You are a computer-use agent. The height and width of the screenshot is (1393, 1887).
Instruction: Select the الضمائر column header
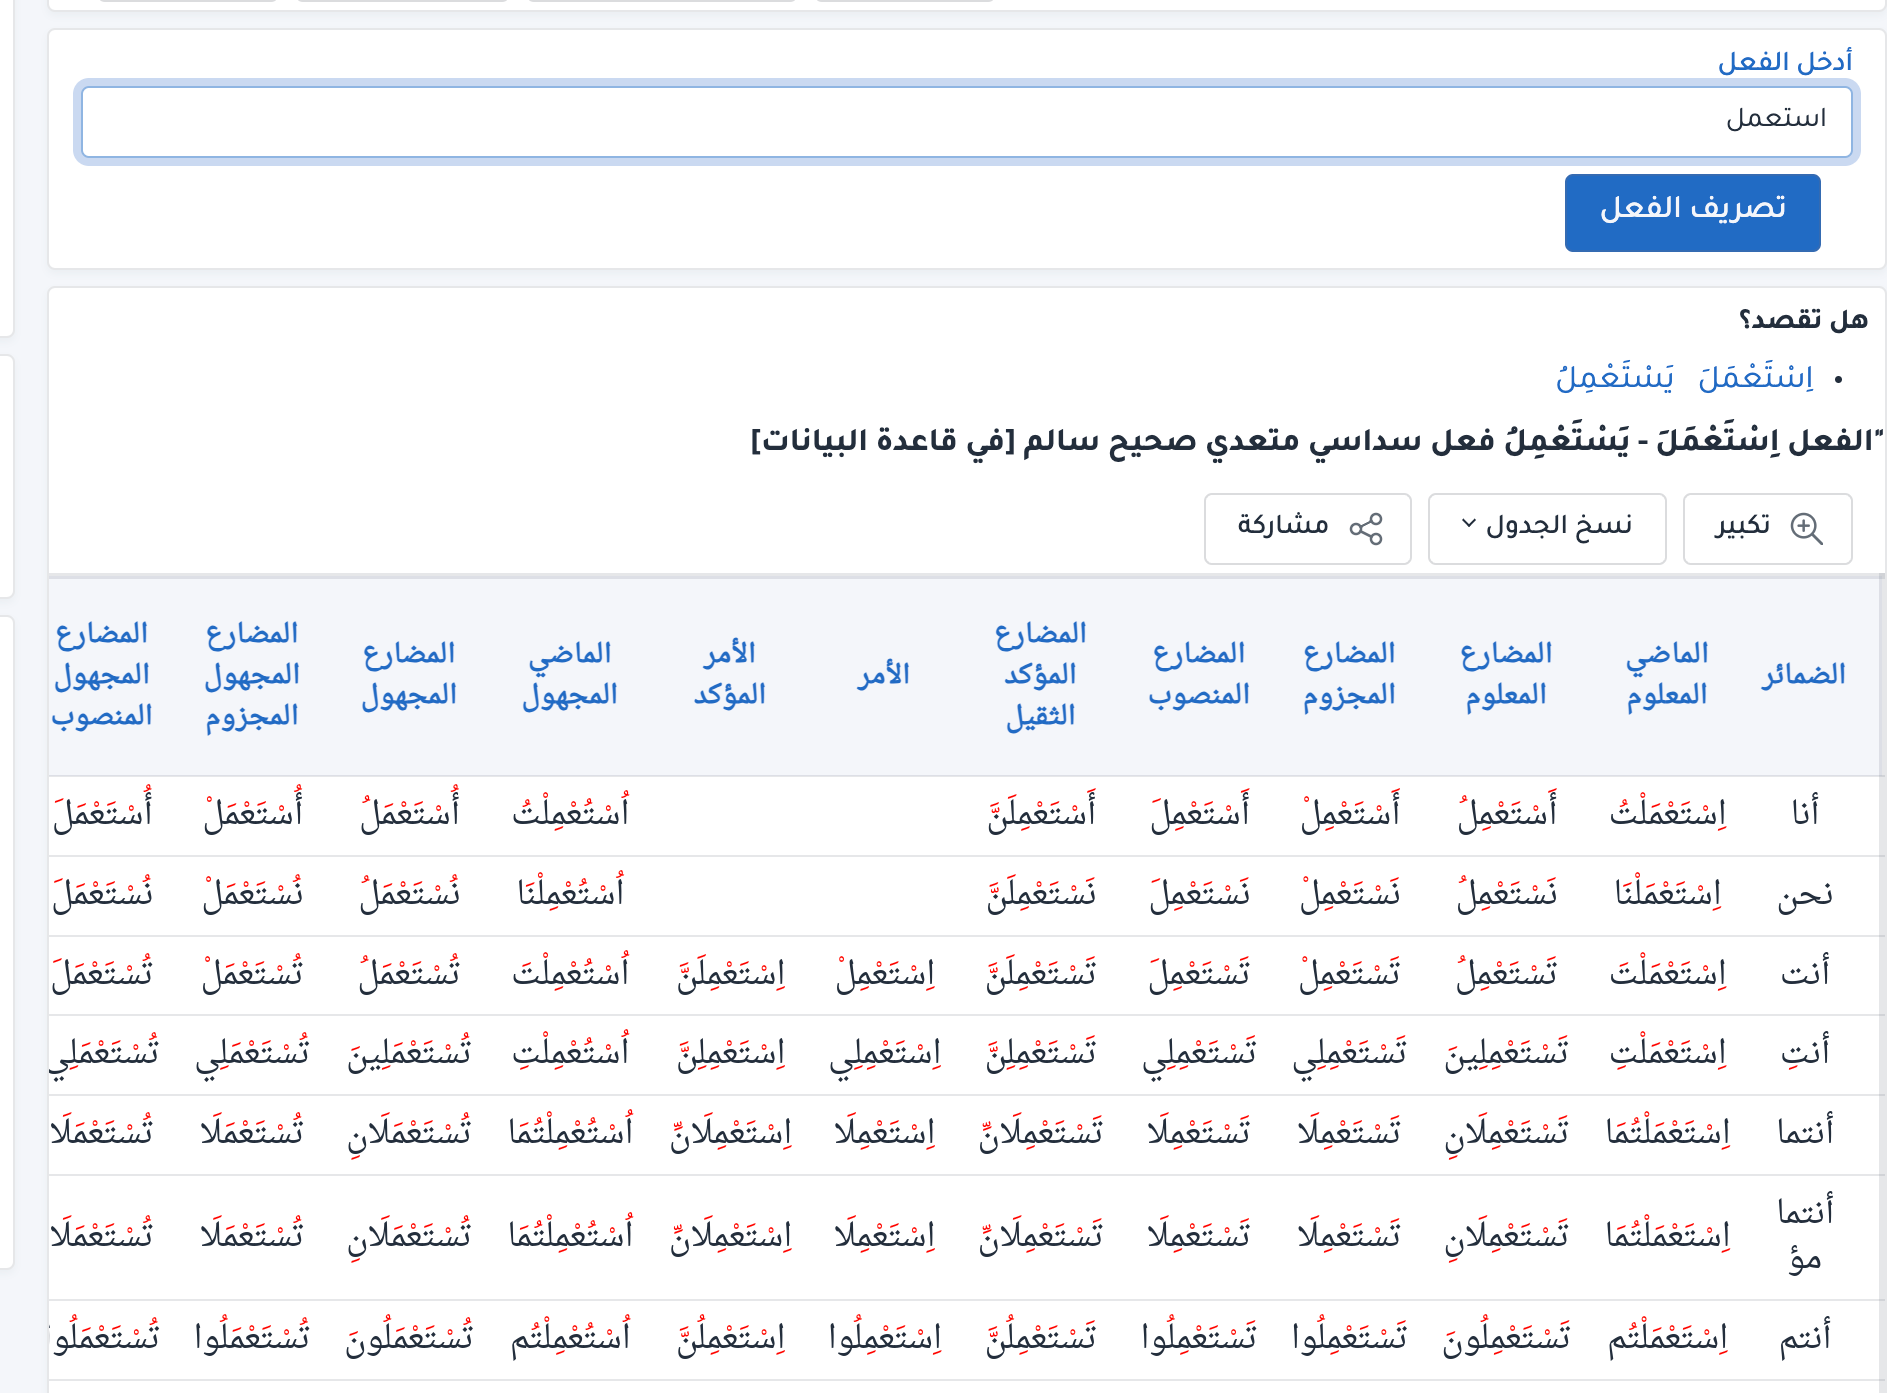[x=1804, y=674]
